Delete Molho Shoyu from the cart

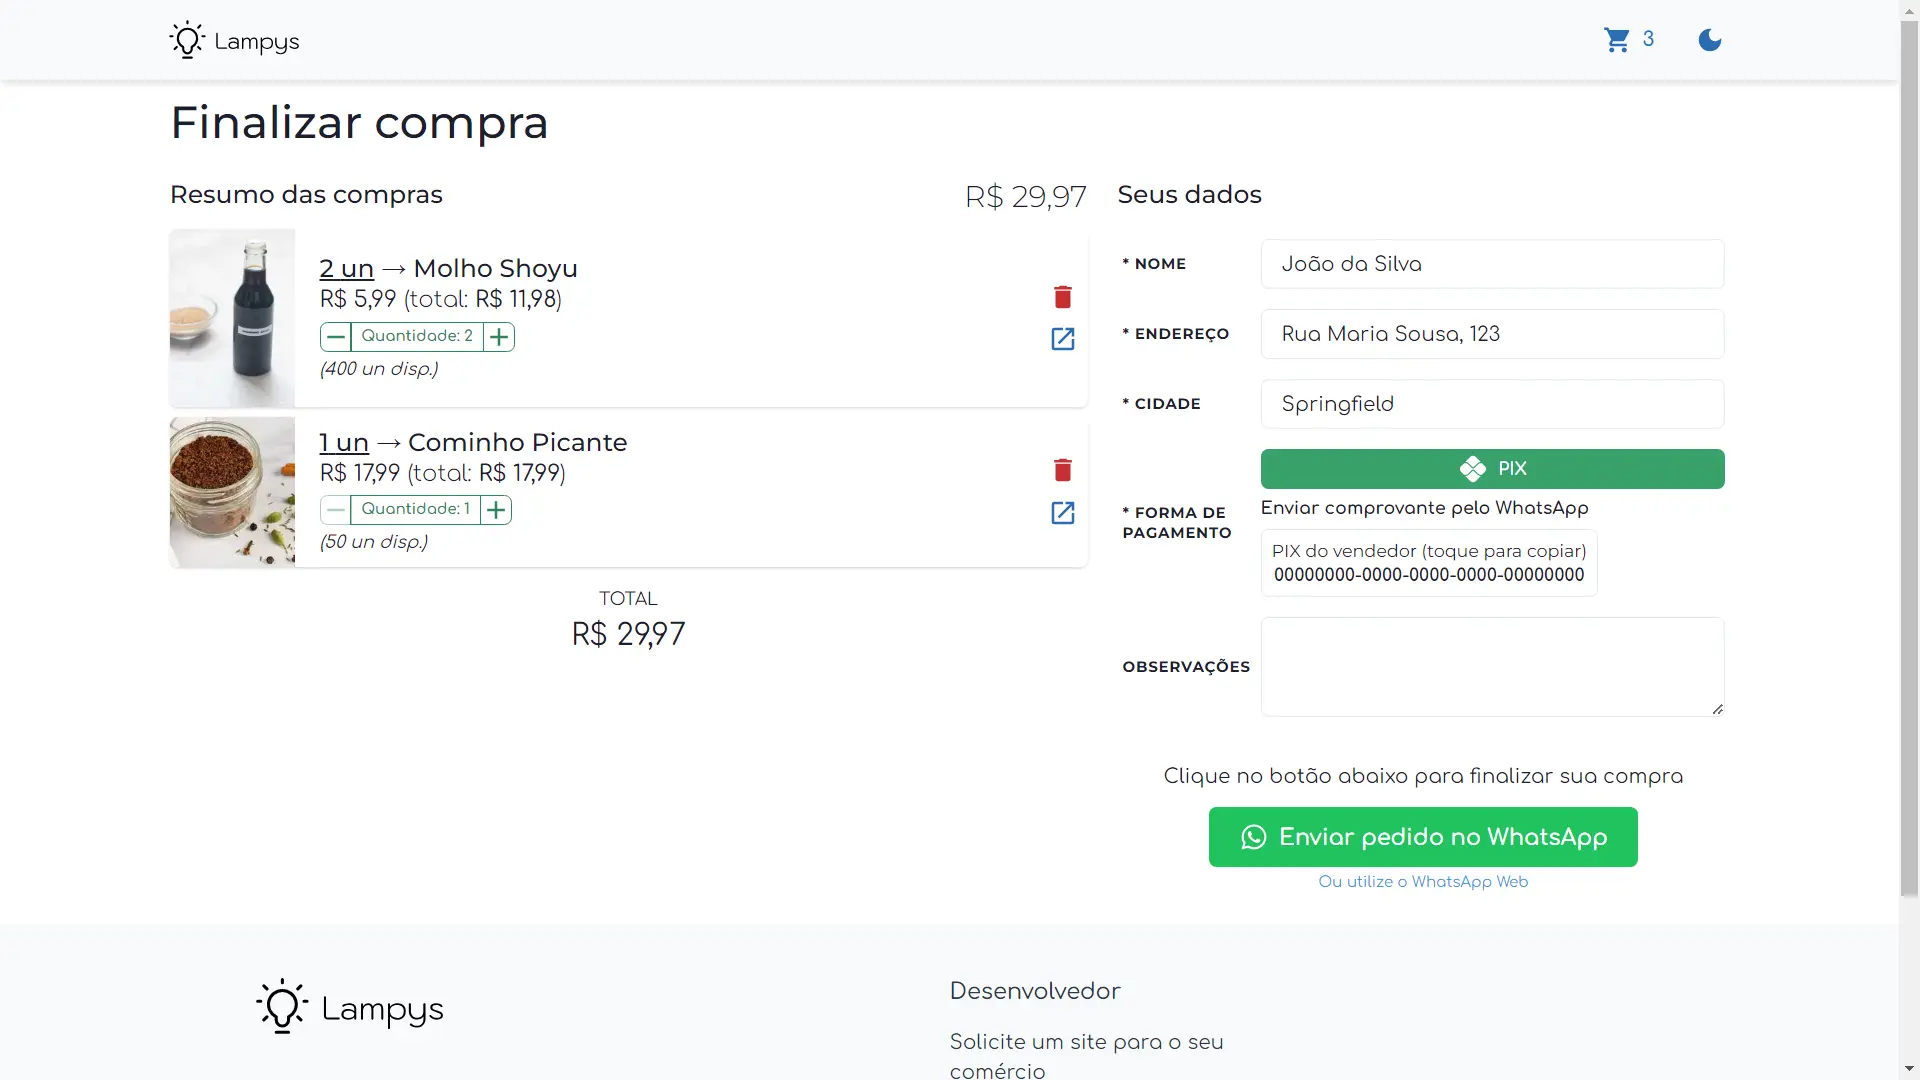click(x=1063, y=297)
